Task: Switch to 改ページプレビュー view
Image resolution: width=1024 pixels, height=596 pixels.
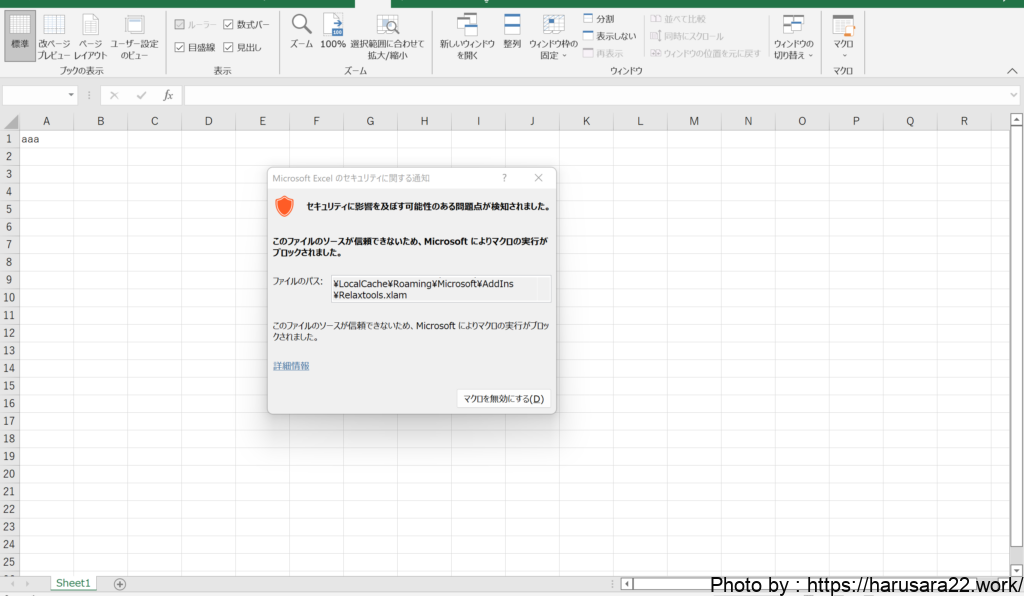Action: pos(54,35)
